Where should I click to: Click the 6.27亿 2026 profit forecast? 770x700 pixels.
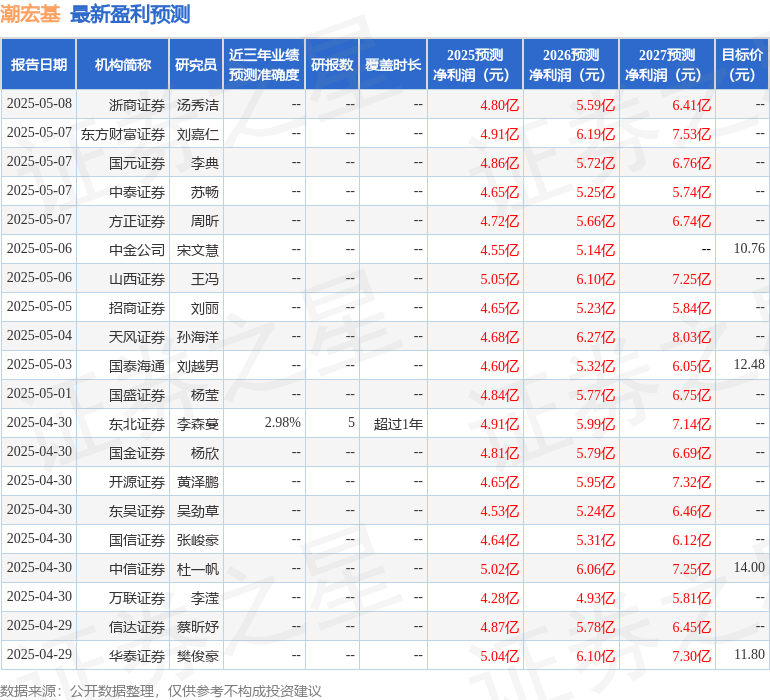coord(595,337)
